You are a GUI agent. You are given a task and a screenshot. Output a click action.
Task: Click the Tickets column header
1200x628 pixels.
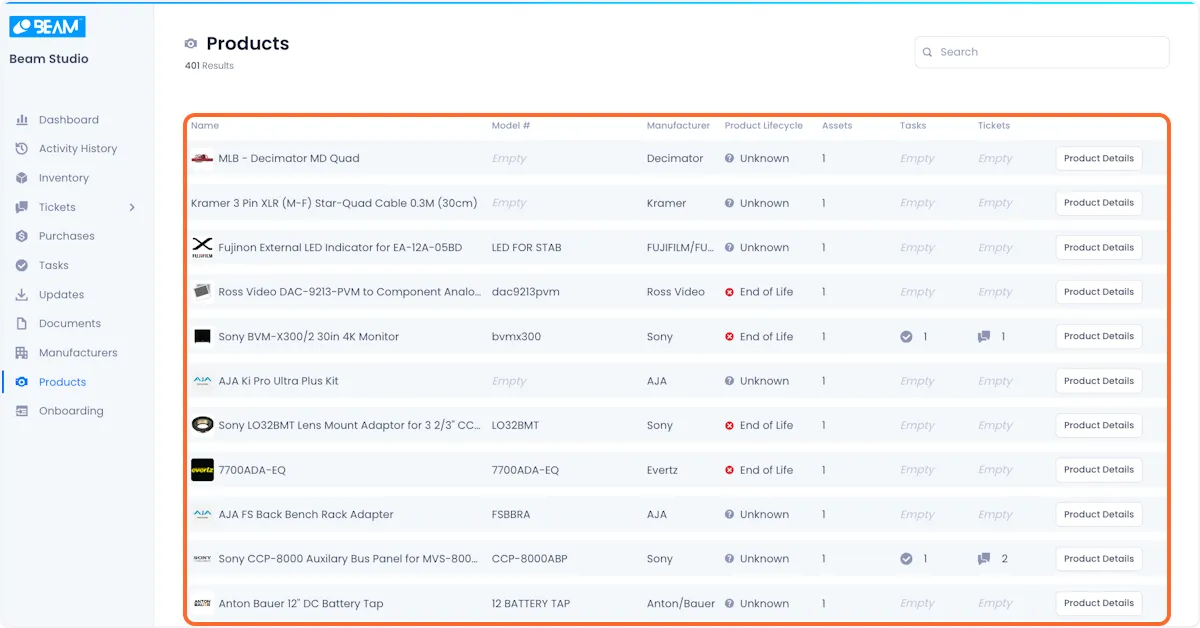tap(994, 126)
